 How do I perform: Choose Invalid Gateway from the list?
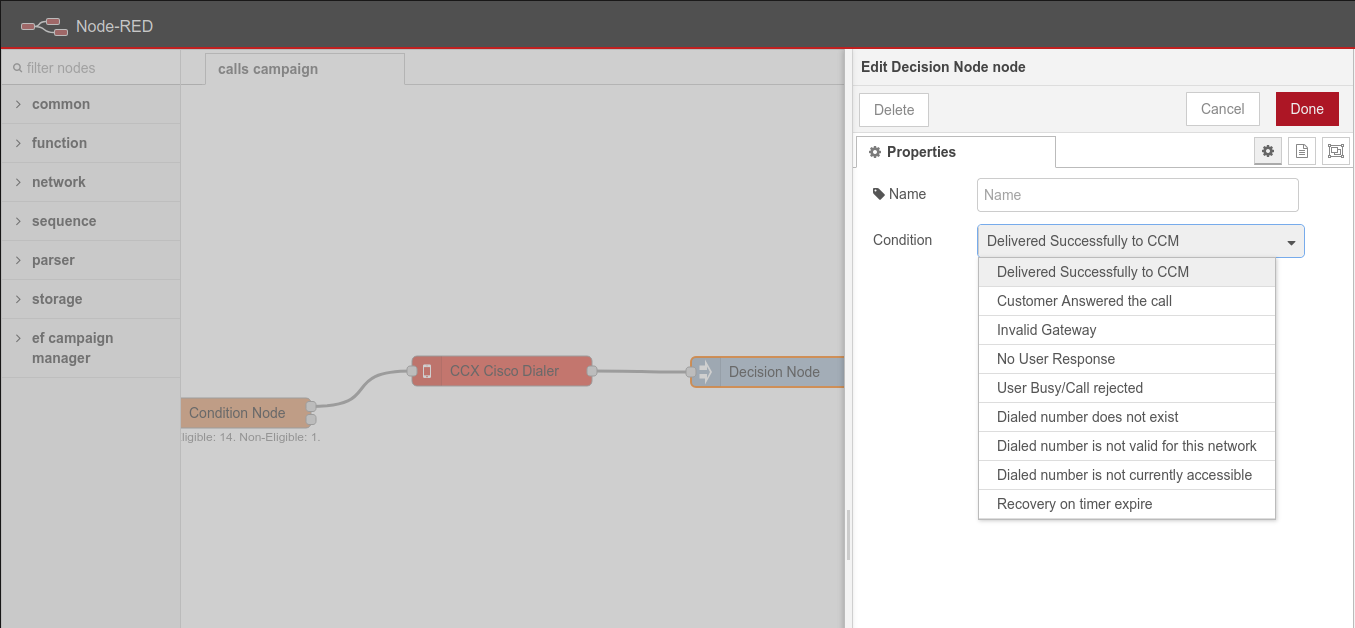point(1046,330)
